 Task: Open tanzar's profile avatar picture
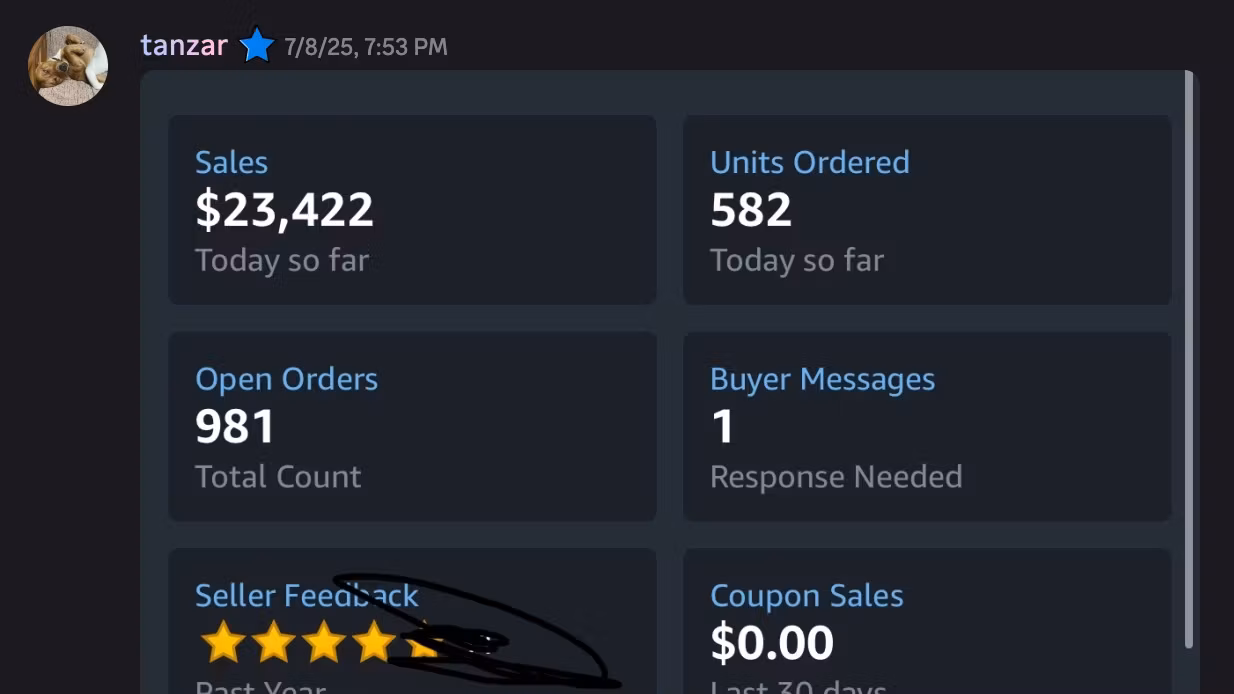tap(68, 66)
